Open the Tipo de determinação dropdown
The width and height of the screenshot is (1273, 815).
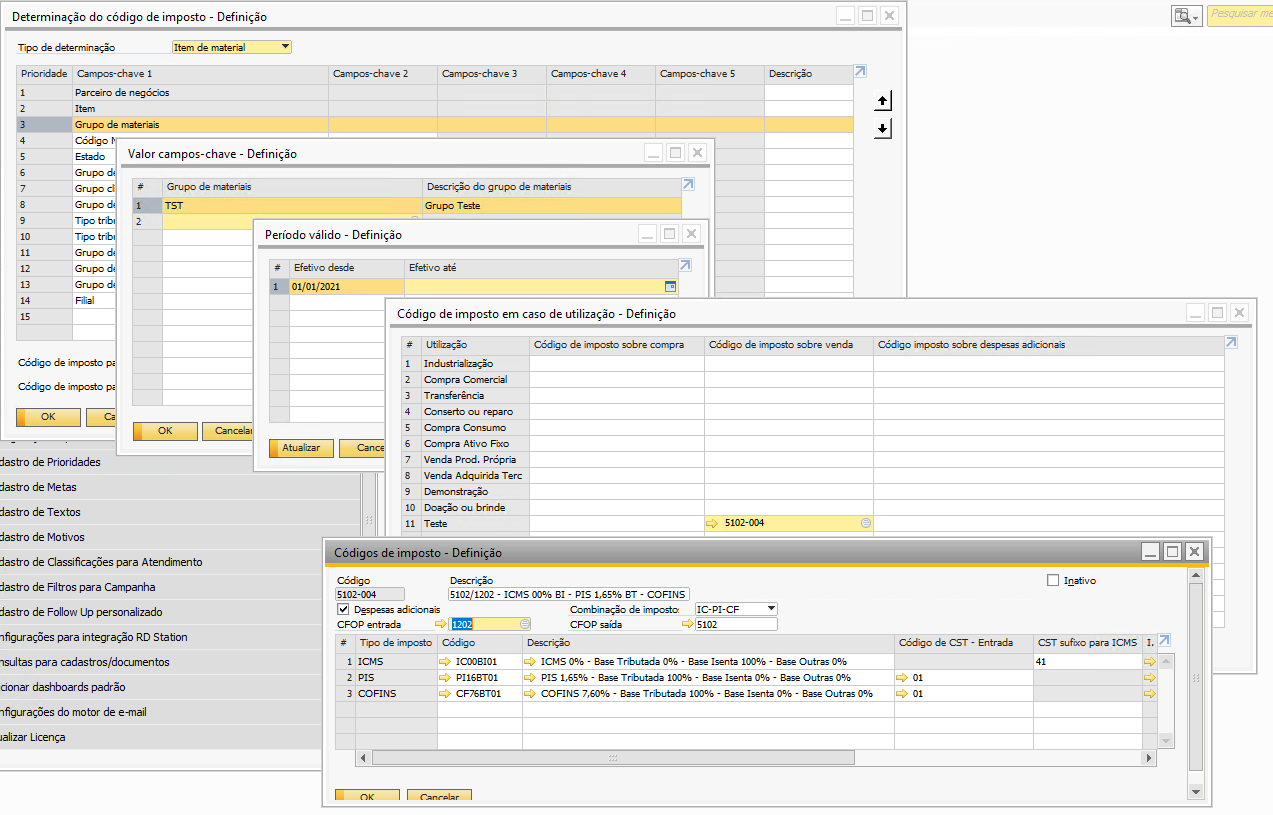pos(285,47)
